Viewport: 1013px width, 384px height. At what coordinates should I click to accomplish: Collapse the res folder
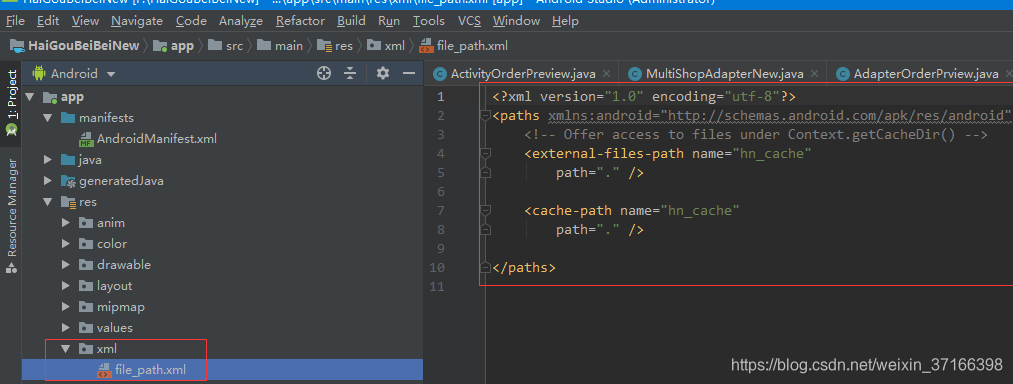47,202
